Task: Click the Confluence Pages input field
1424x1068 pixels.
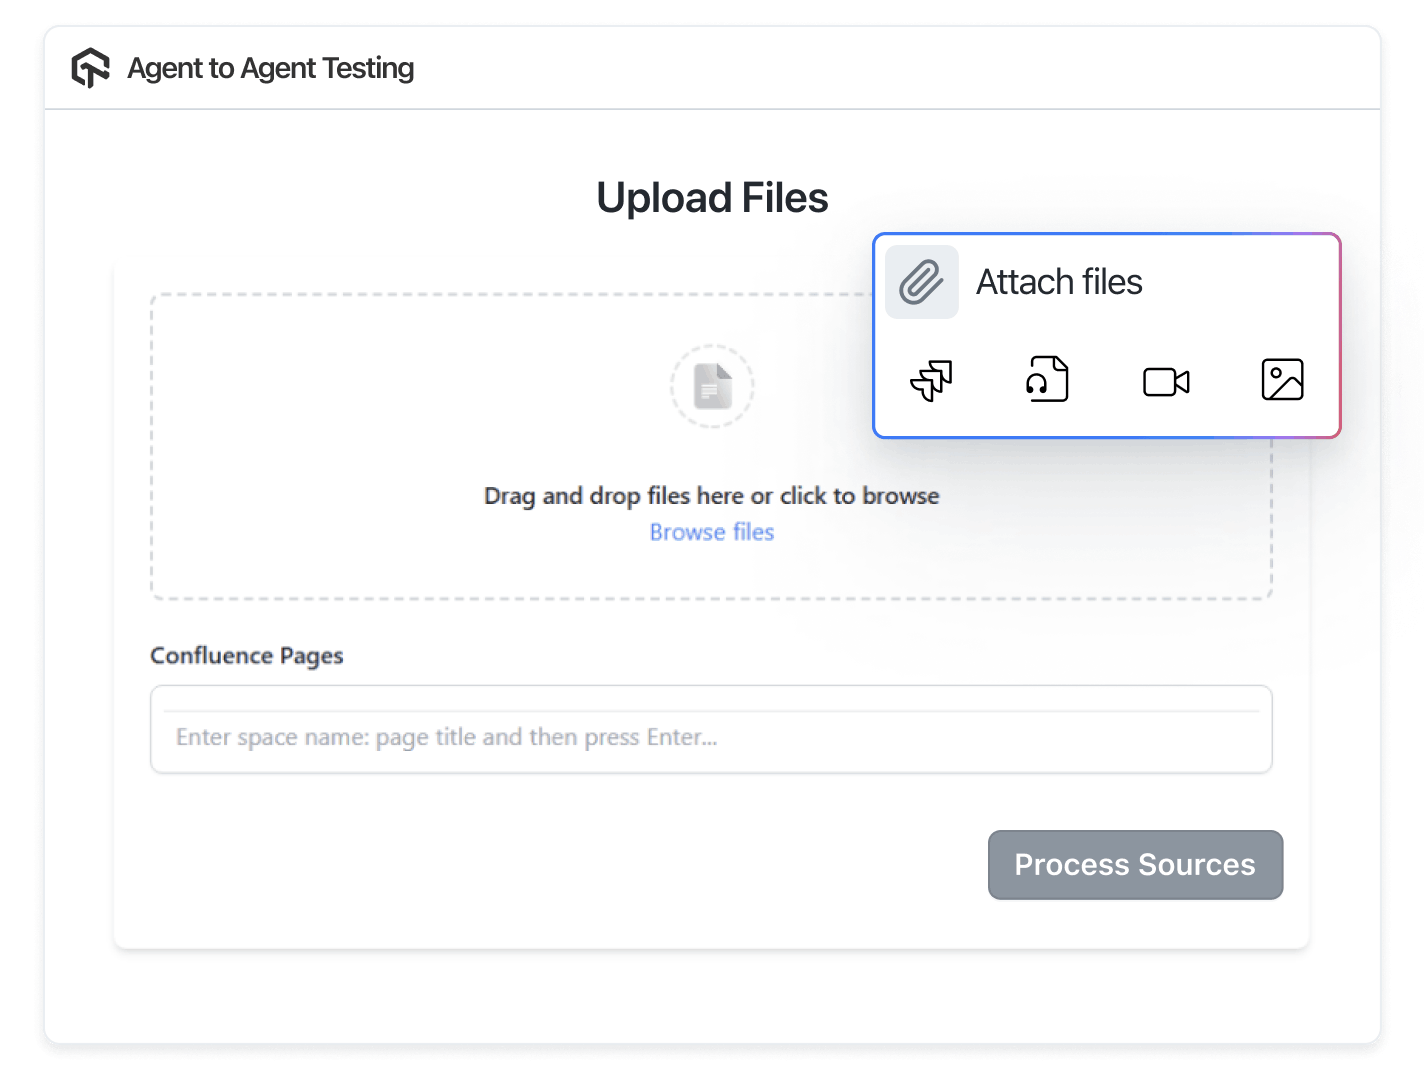Action: 711,730
